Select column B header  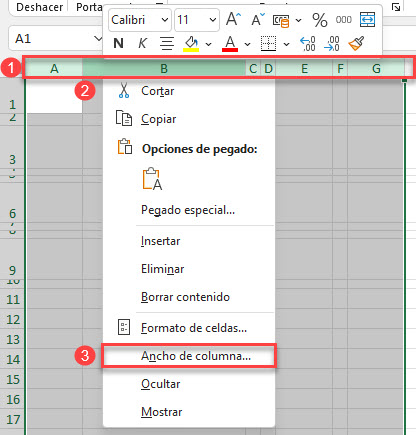(x=164, y=69)
